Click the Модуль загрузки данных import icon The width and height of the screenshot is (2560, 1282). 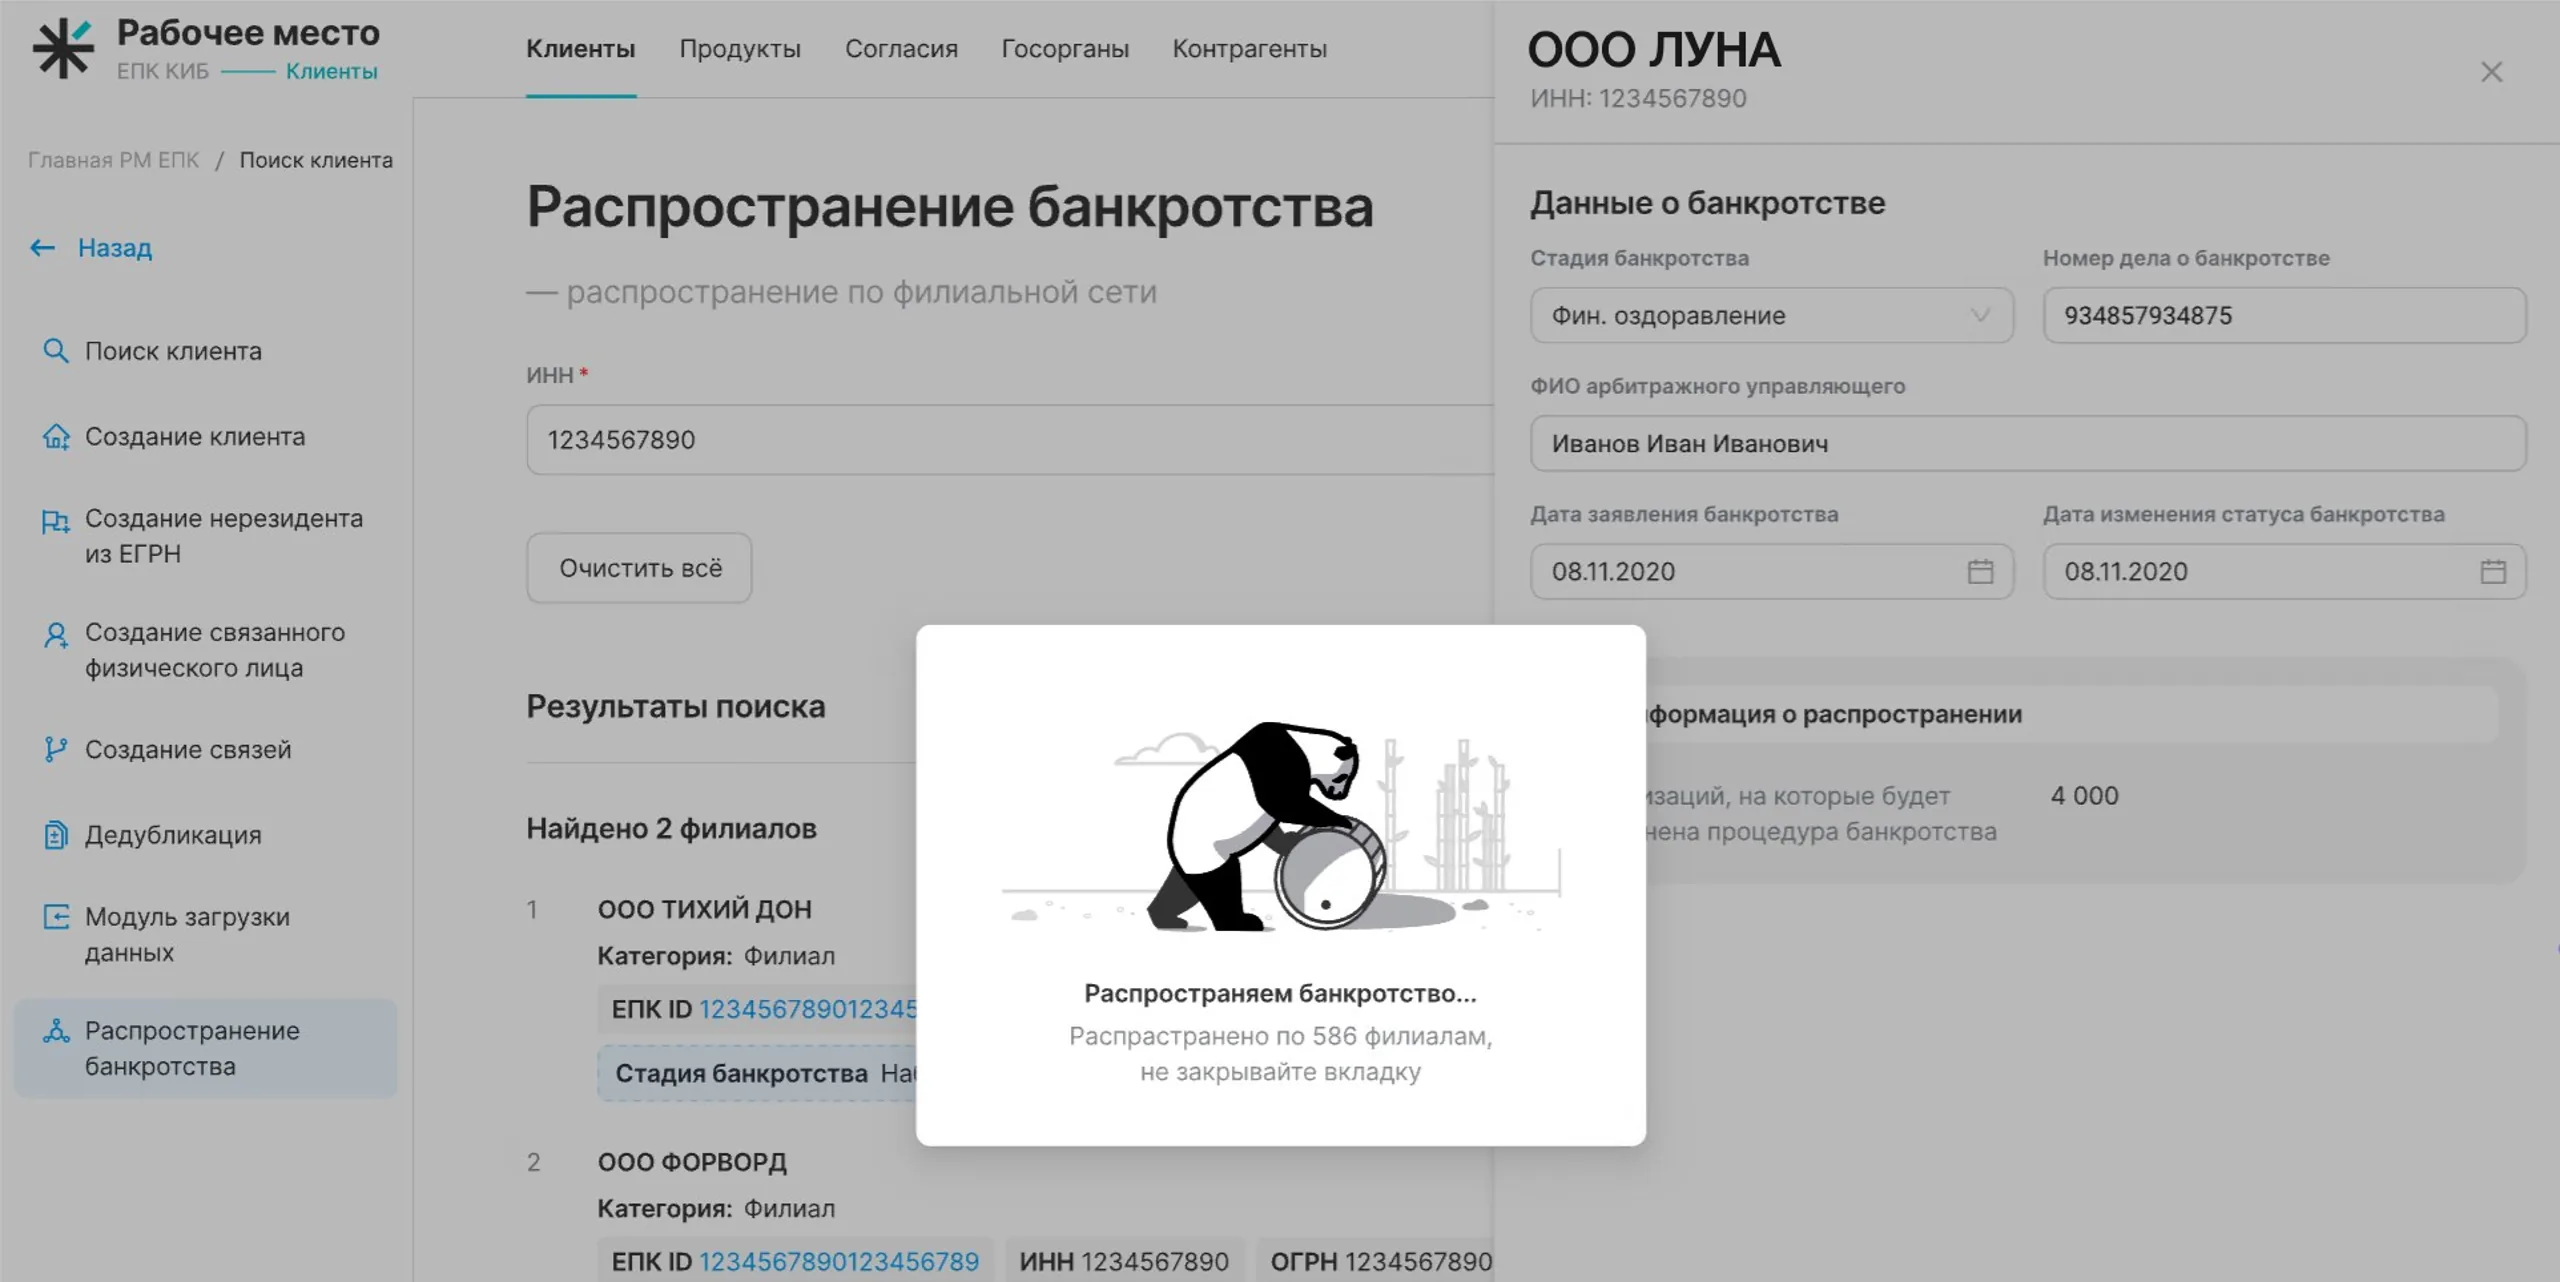click(56, 917)
